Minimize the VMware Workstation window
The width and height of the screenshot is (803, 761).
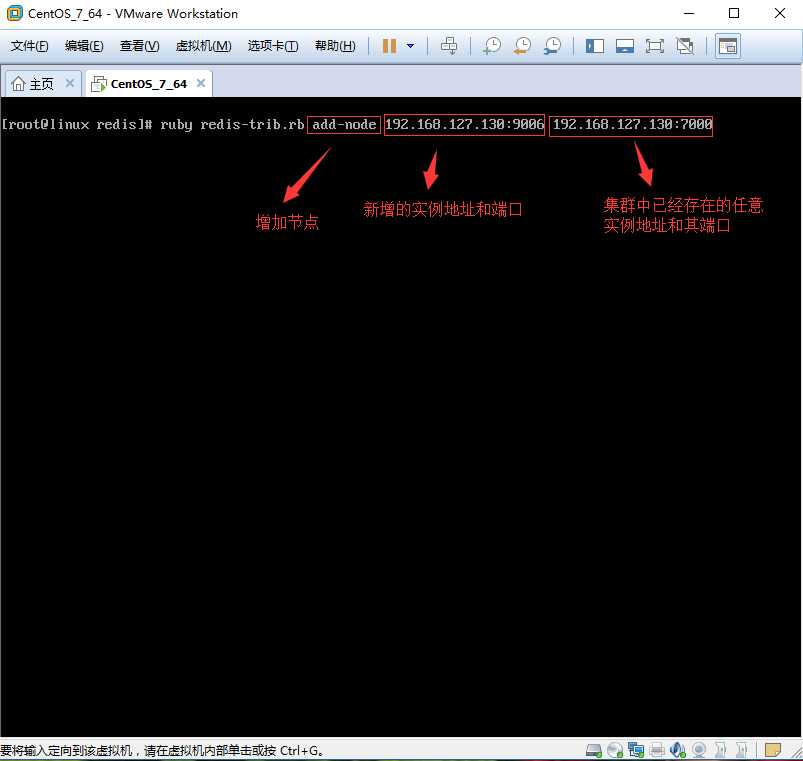(689, 13)
